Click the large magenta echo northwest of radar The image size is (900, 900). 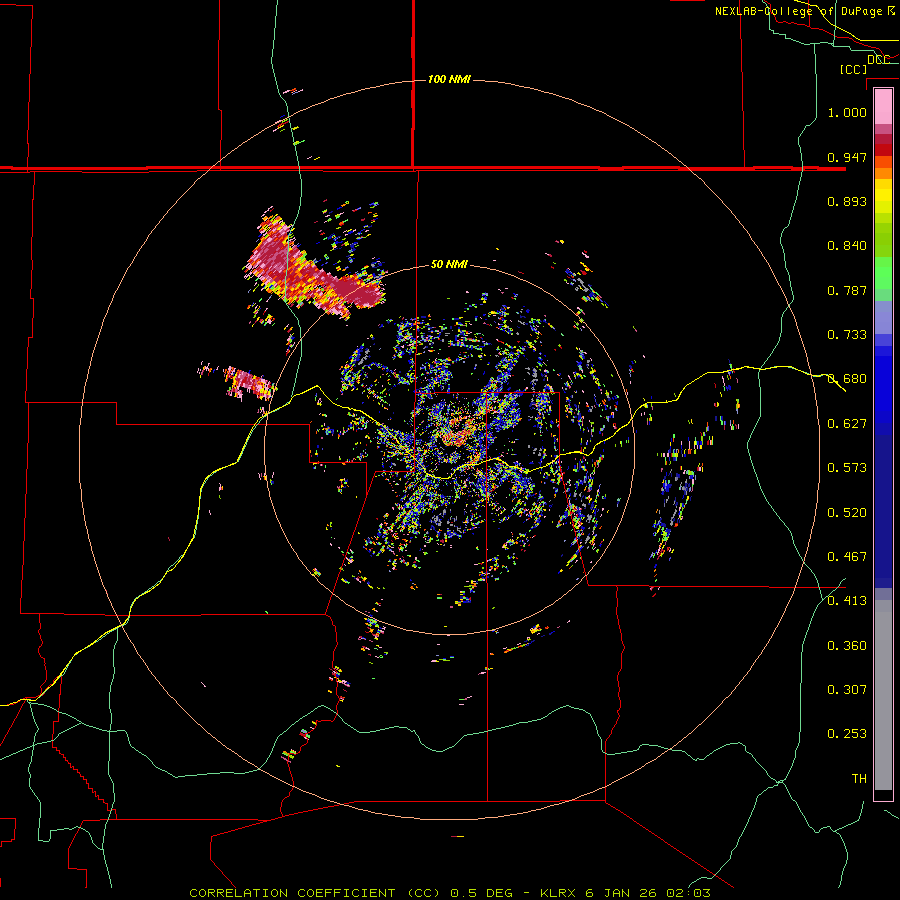coord(313,266)
